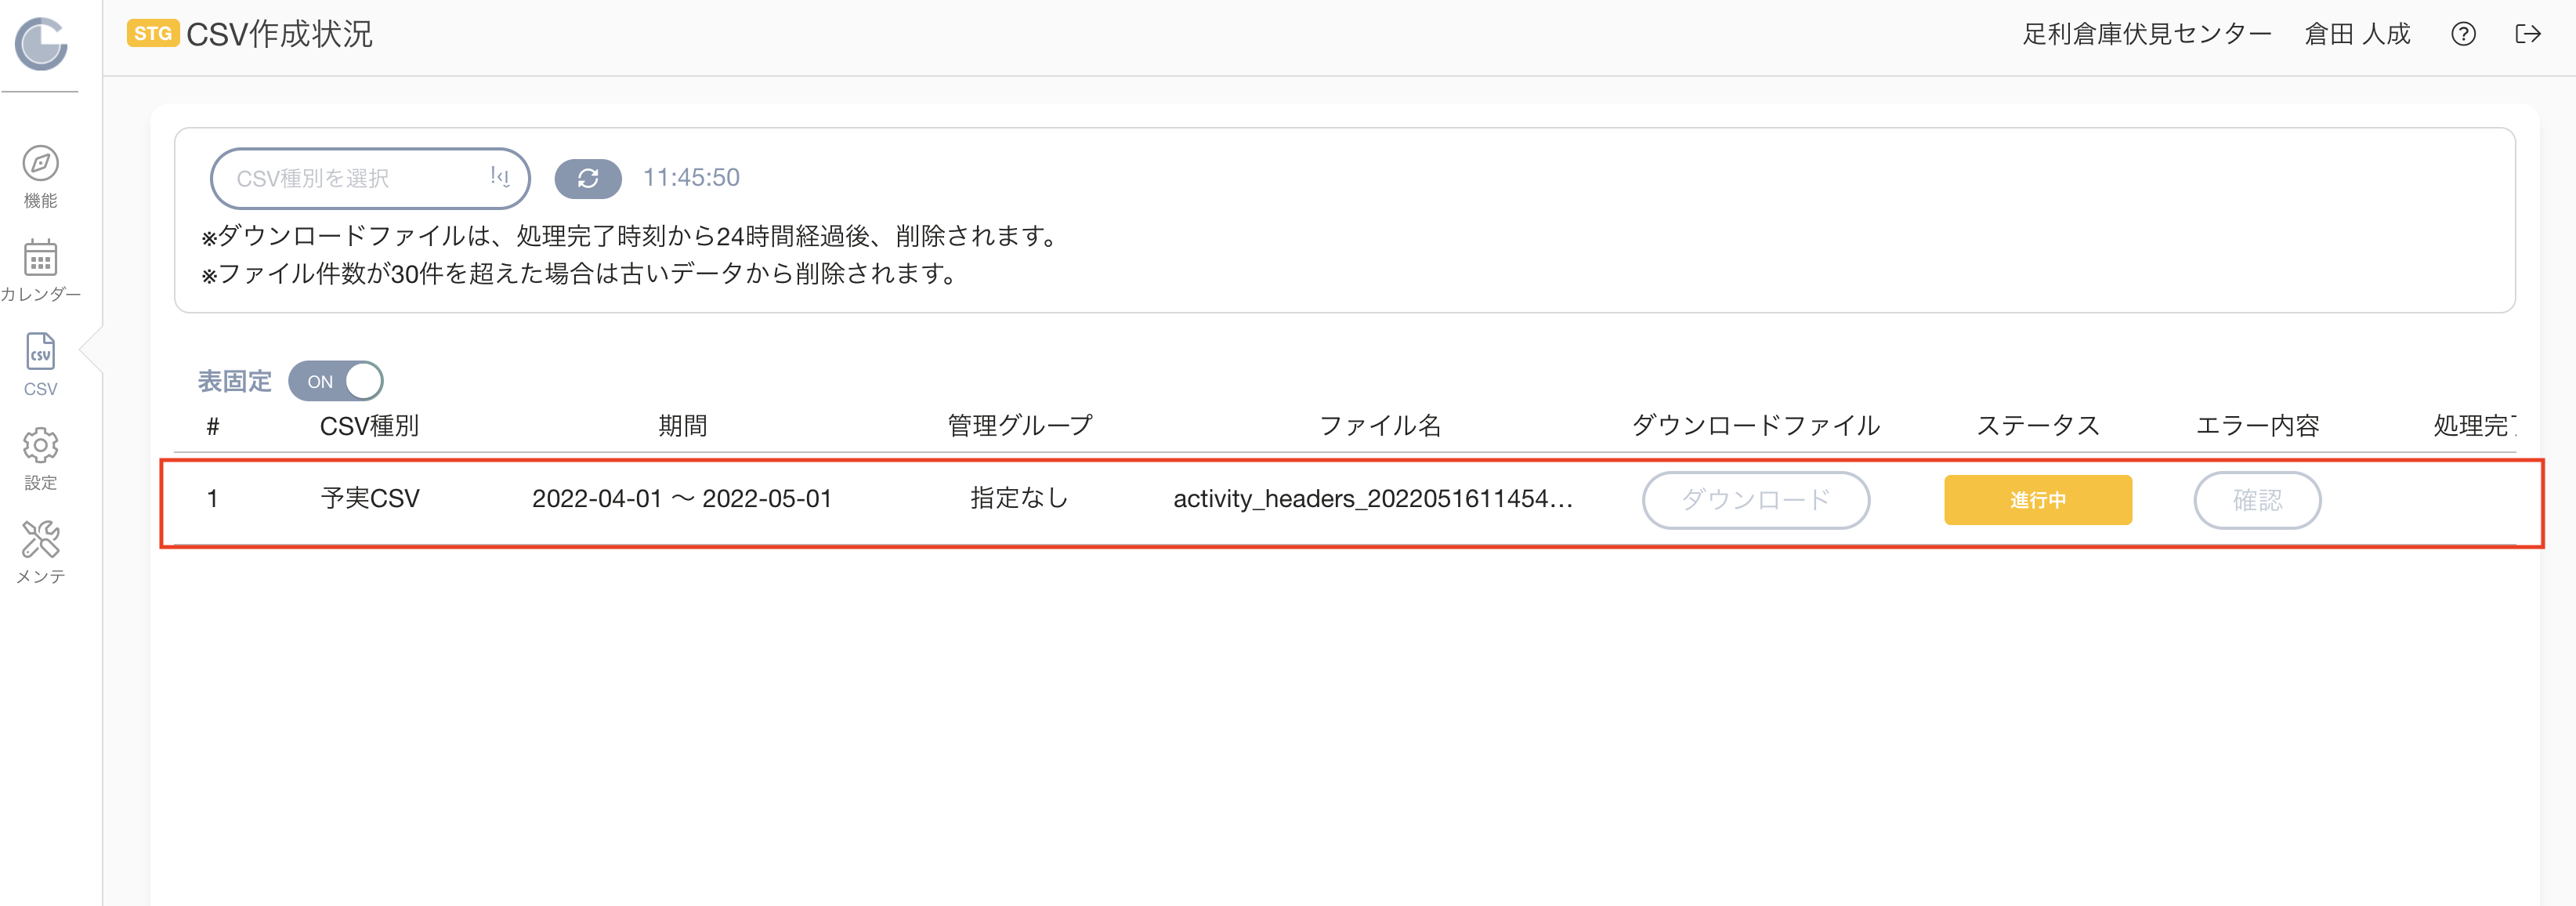
Task: Toggle the 表固定 ON switch
Action: (336, 381)
